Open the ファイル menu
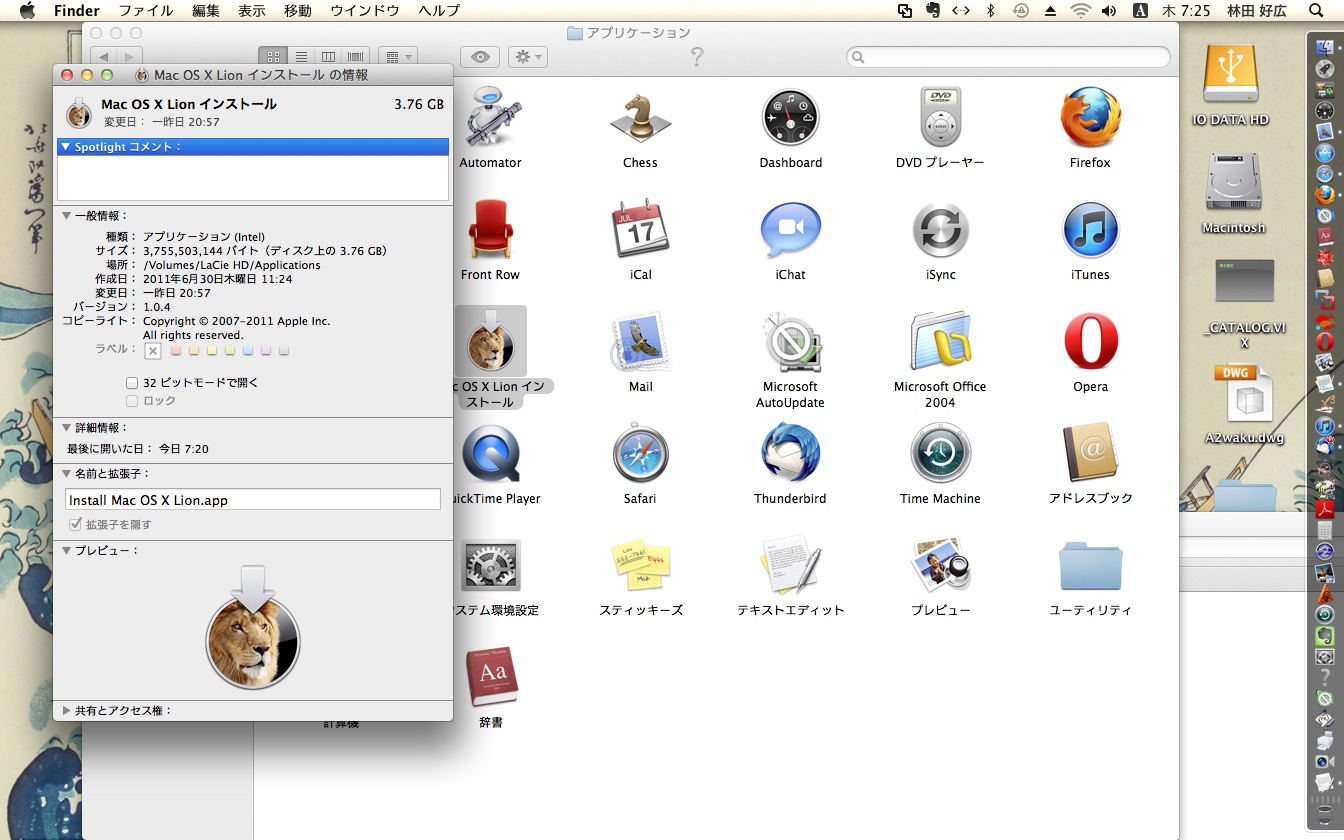Image resolution: width=1344 pixels, height=840 pixels. [x=146, y=11]
